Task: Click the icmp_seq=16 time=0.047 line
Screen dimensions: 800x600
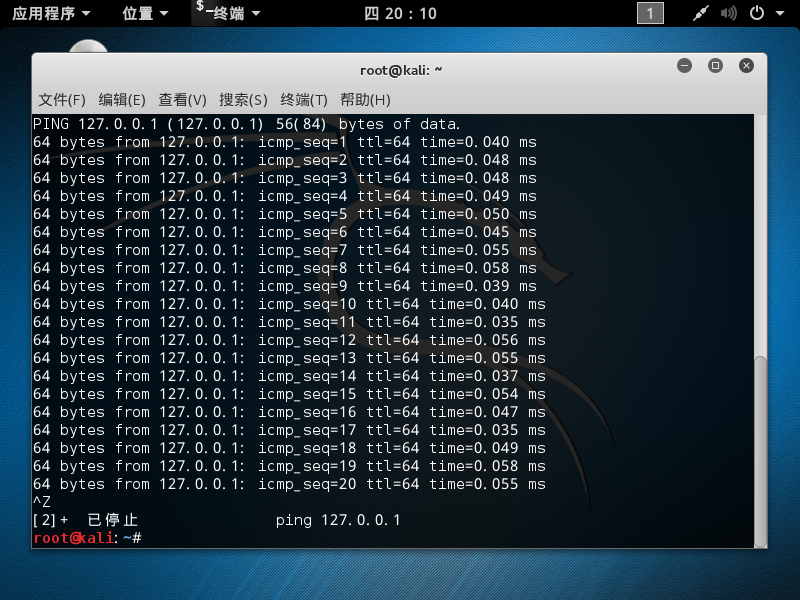Action: [289, 412]
